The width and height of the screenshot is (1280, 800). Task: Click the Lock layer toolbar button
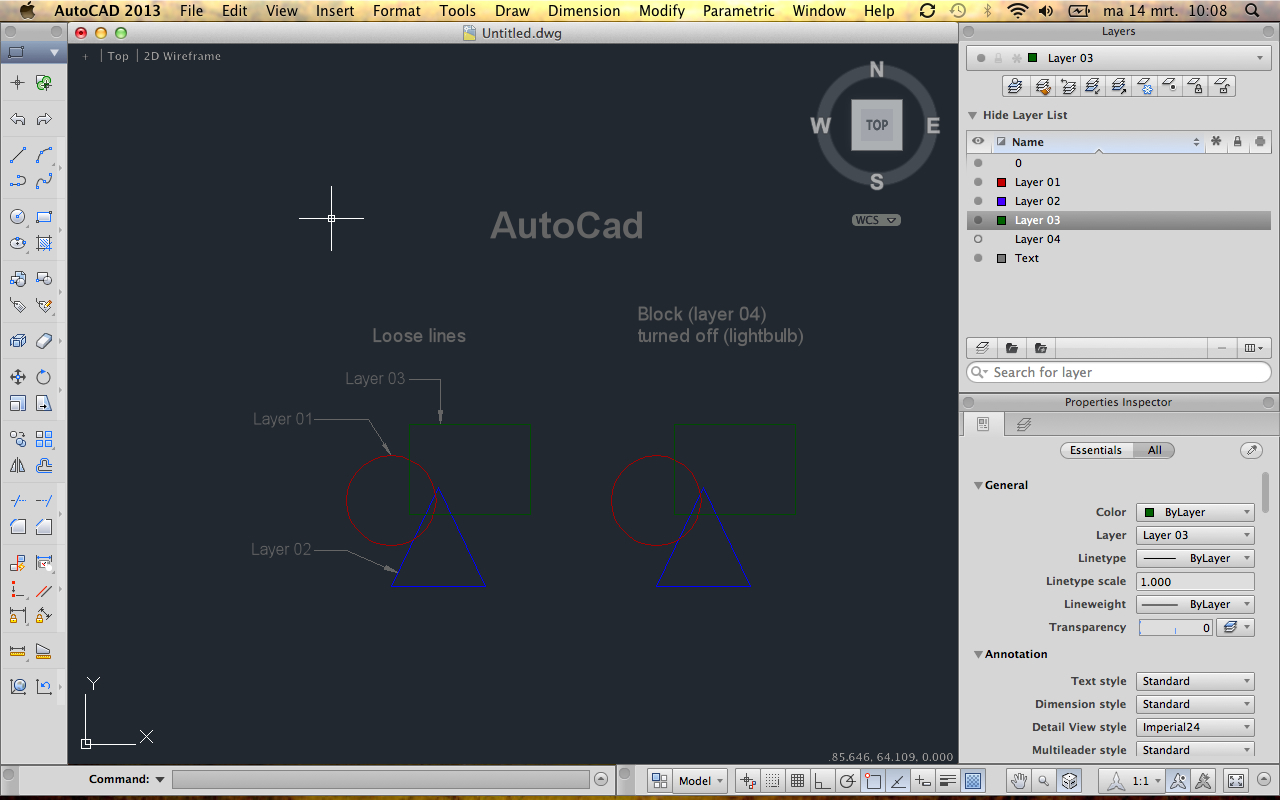click(x=1196, y=86)
